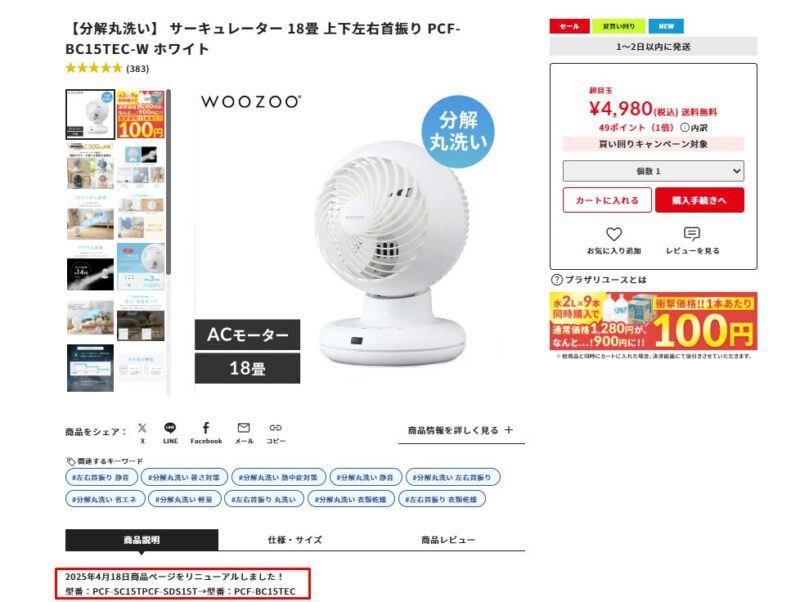
Task: Share product via LINE icon
Action: pos(170,428)
